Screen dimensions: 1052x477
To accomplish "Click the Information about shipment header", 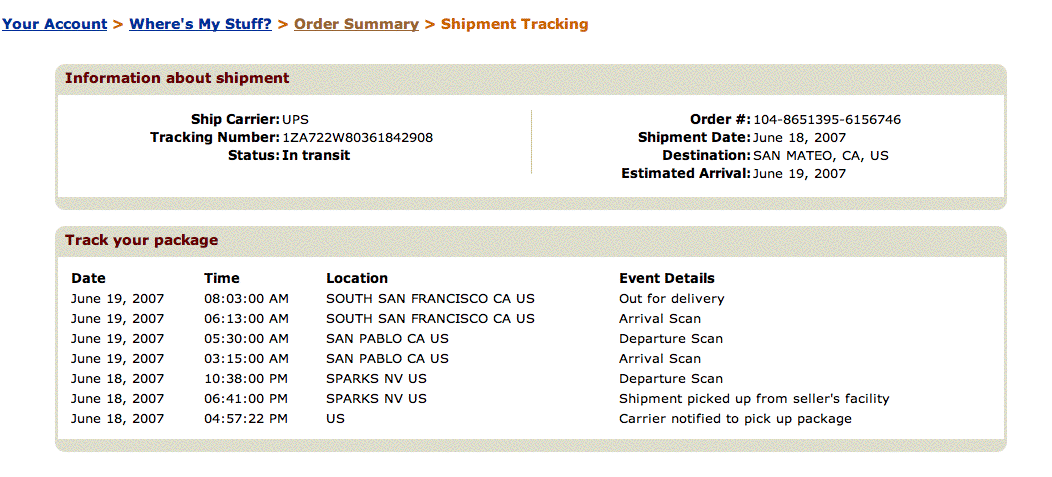I will click(177, 78).
